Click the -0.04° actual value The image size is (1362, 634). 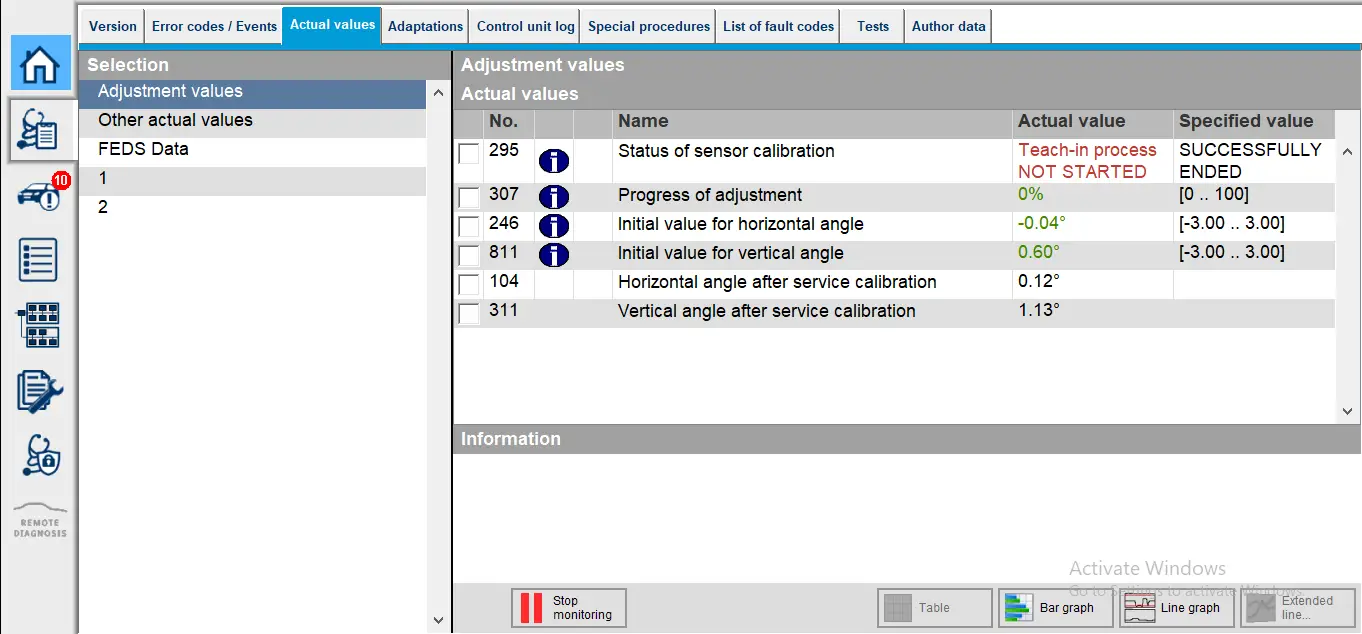(x=1041, y=224)
